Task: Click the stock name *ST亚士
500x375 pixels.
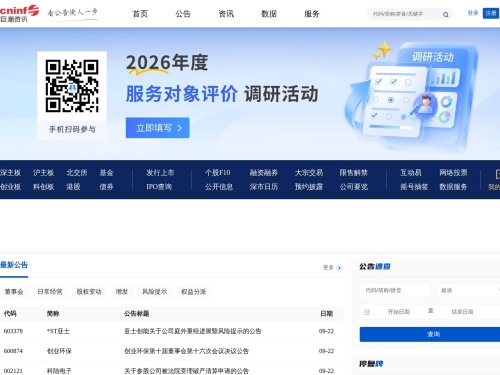Action: 58,331
